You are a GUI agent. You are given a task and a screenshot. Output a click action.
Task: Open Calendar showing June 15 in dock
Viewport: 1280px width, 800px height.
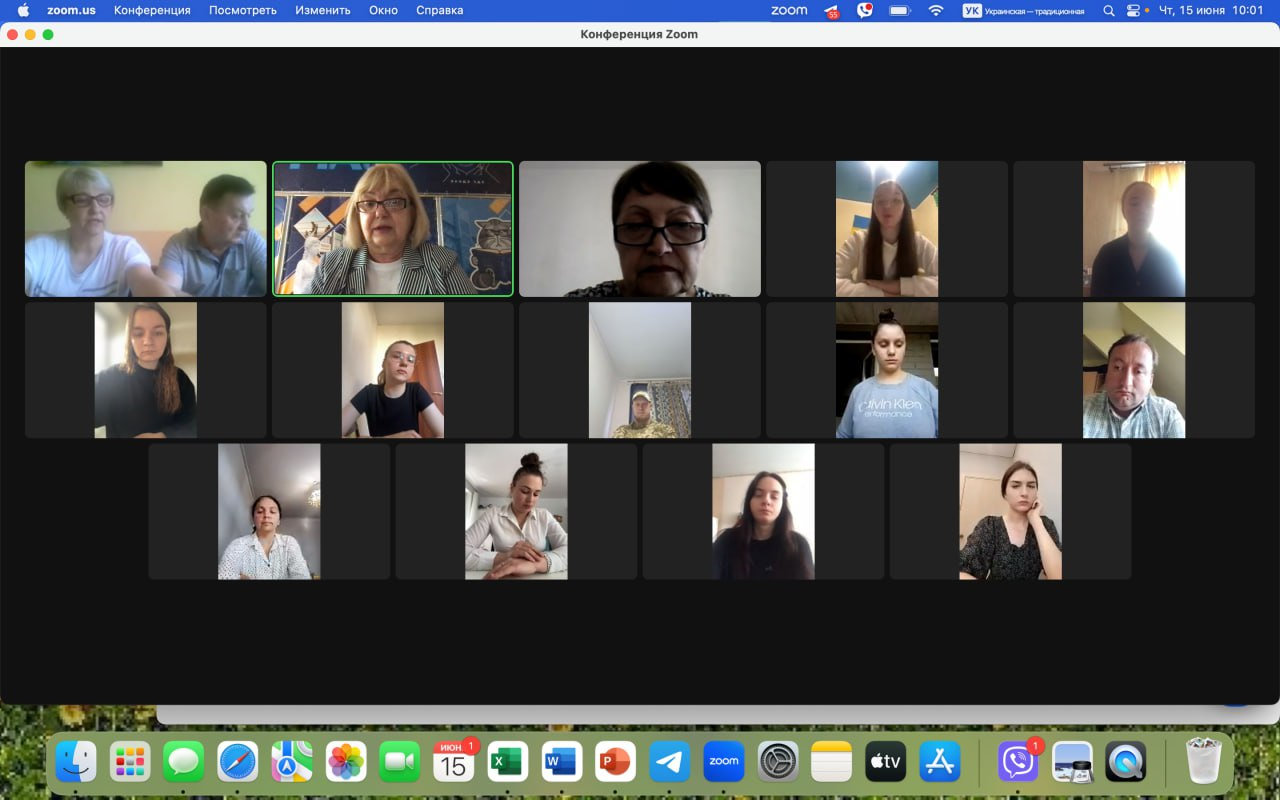click(454, 762)
